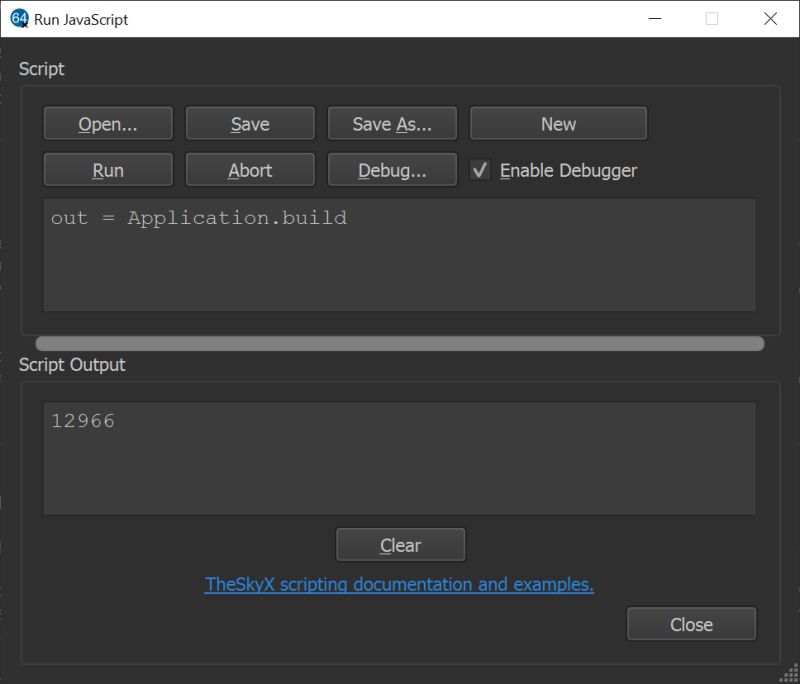Select the output value 12966
The image size is (800, 684).
coord(83,421)
